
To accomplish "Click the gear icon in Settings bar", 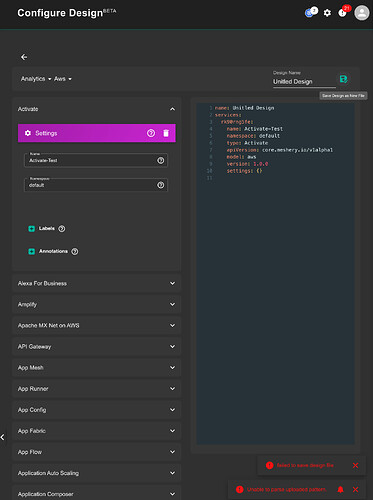I will coord(28,133).
